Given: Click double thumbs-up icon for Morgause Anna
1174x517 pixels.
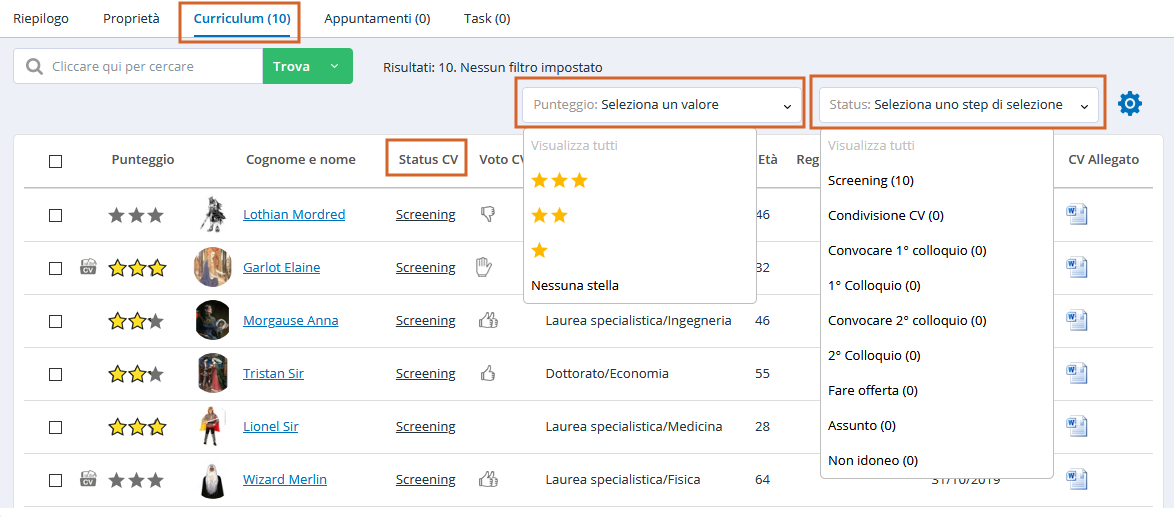Looking at the screenshot, I should pos(488,320).
